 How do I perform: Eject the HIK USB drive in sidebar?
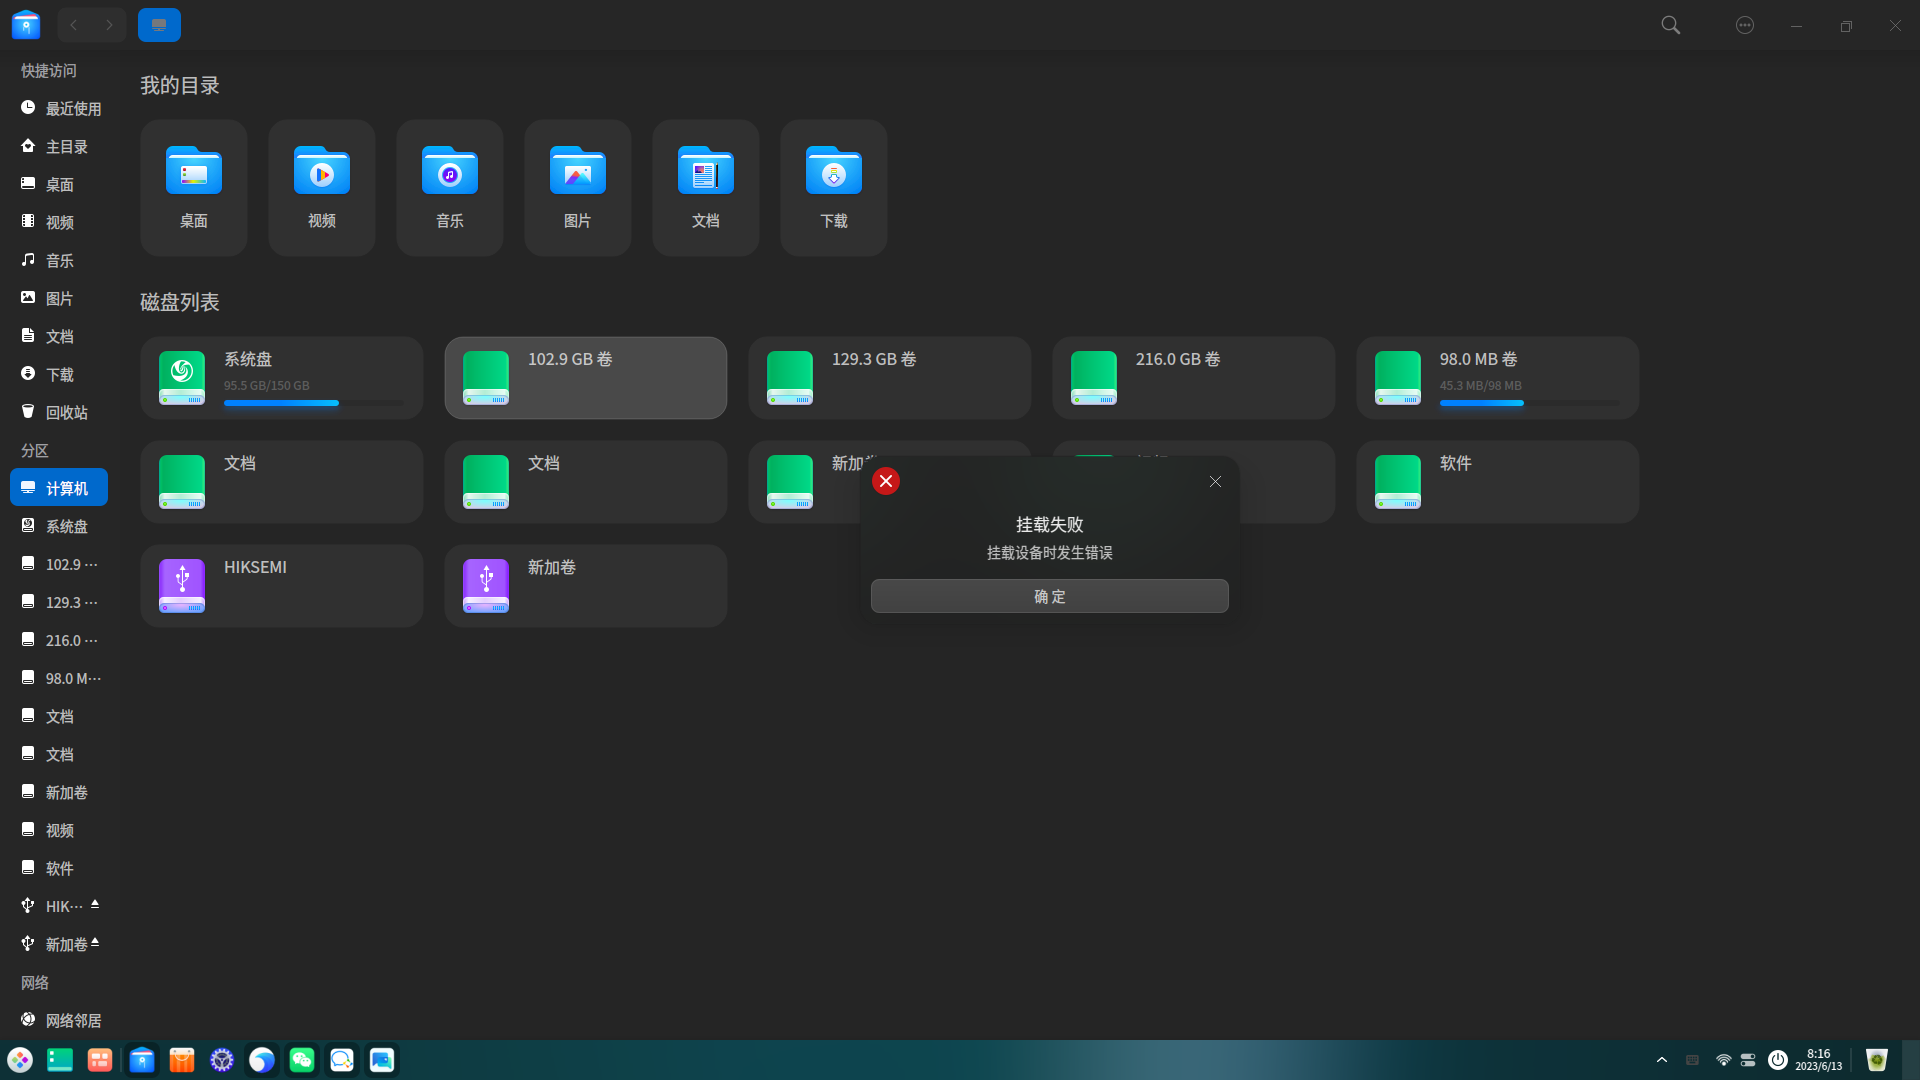pos(95,904)
